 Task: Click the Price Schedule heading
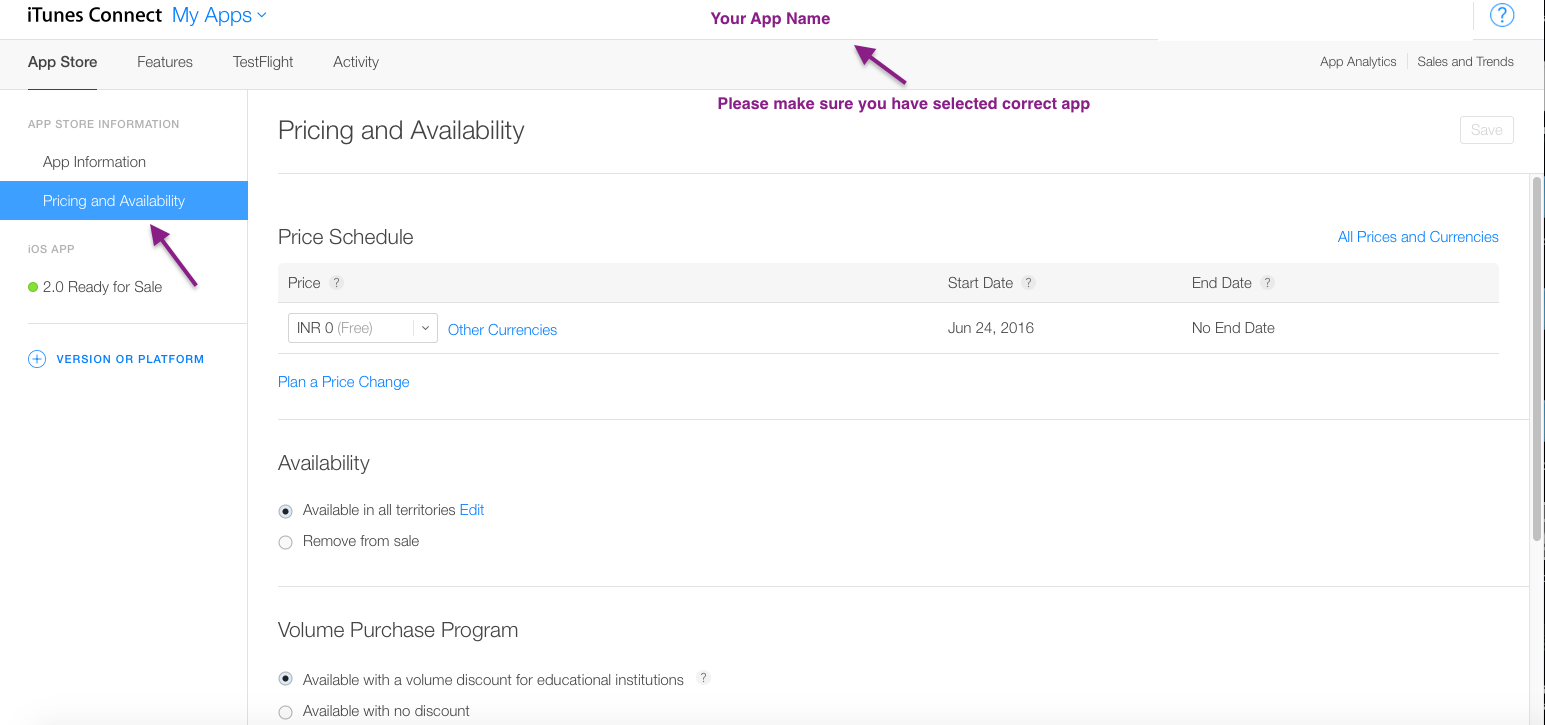(x=345, y=237)
